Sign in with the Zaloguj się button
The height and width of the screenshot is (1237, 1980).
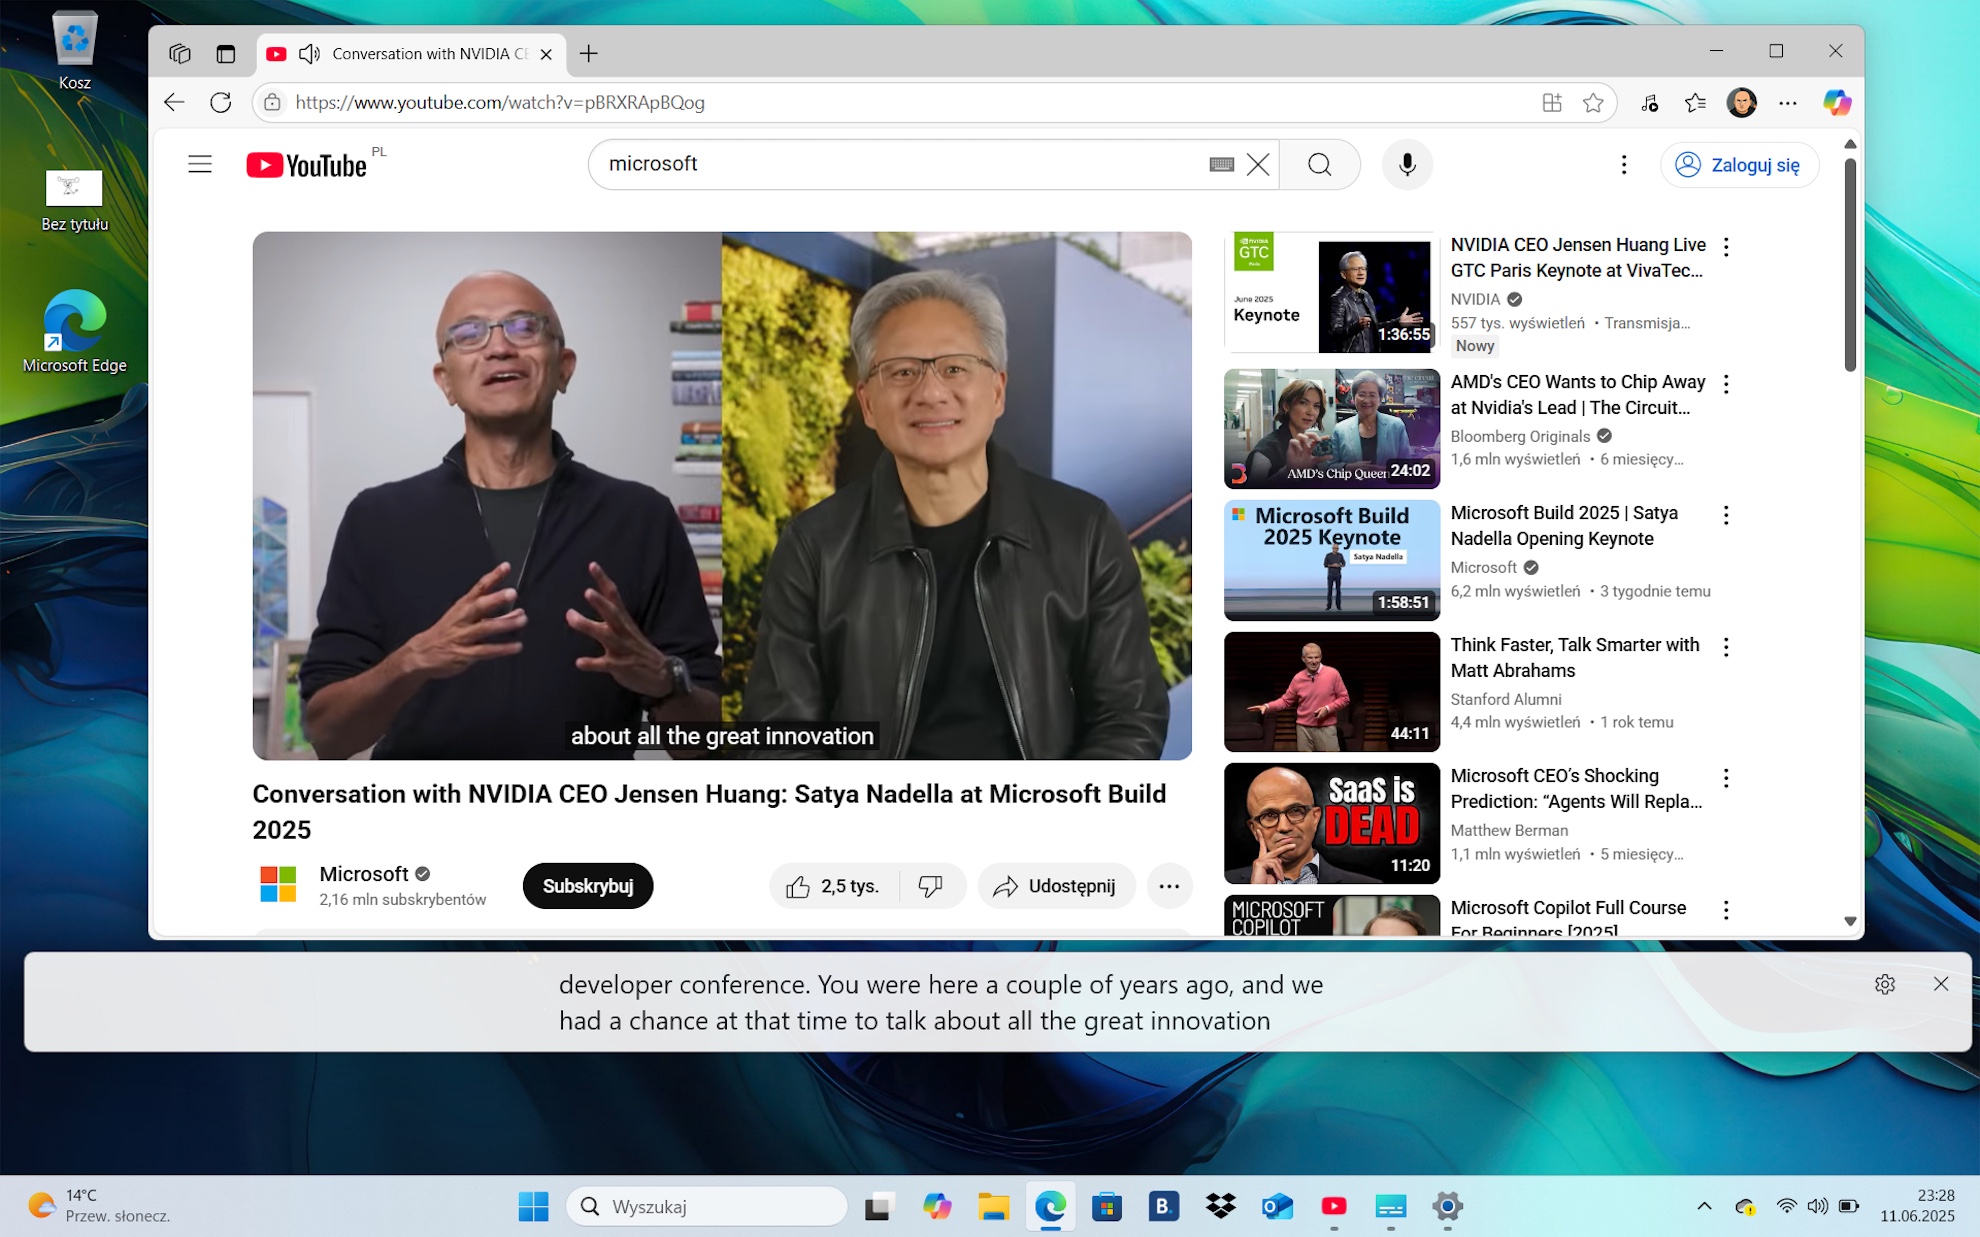[x=1739, y=164]
